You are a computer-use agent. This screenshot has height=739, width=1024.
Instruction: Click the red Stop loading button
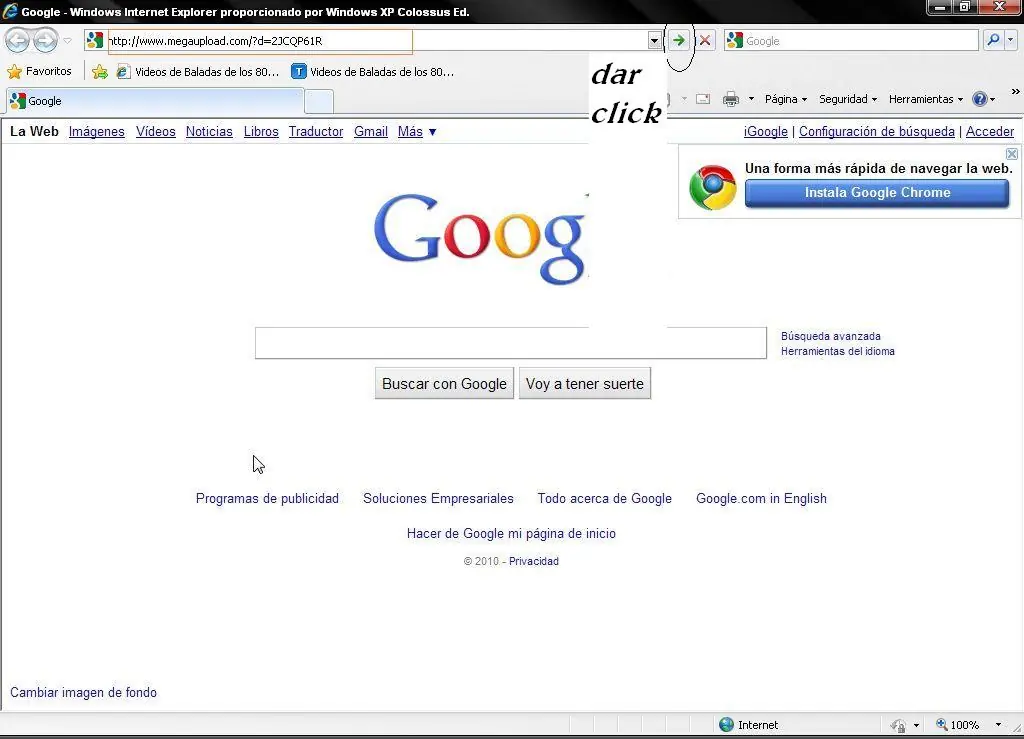[705, 40]
